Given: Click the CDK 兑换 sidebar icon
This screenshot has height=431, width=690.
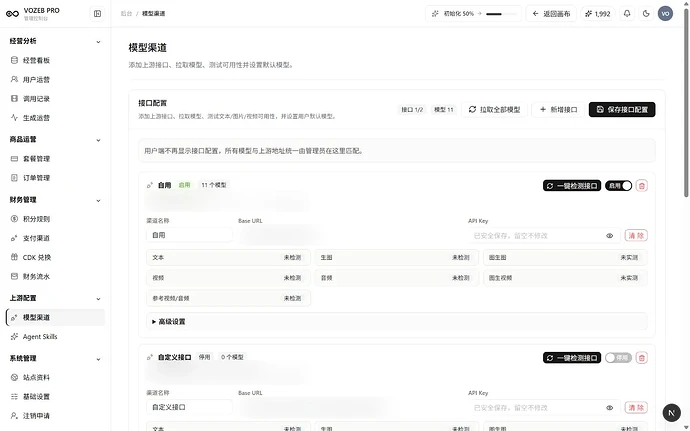Looking at the screenshot, I should coord(14,257).
